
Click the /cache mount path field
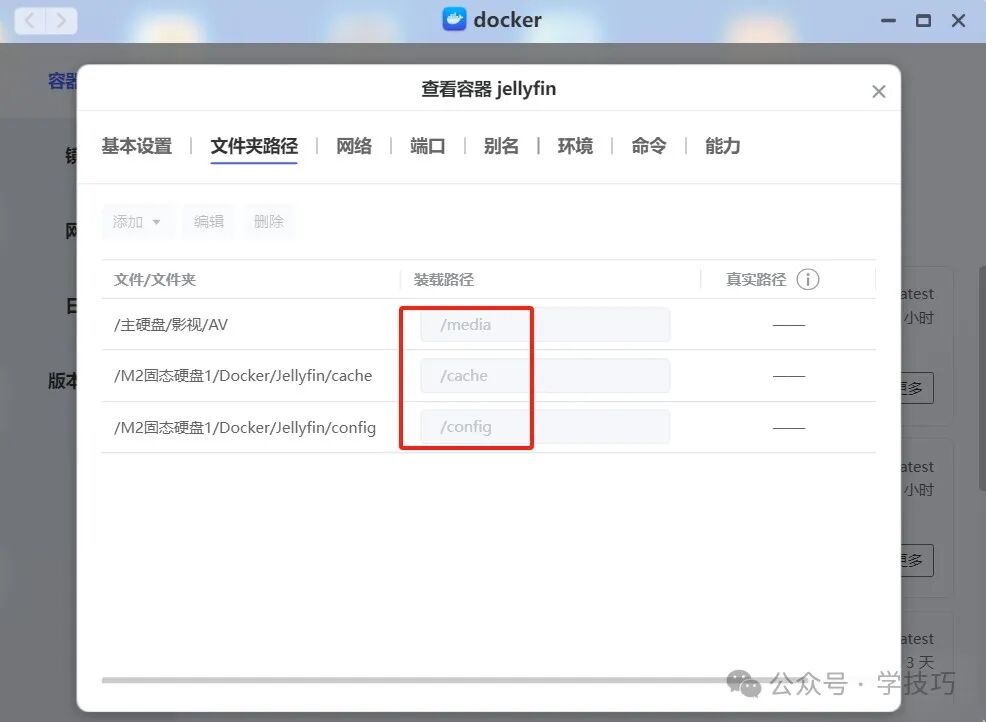coord(545,375)
